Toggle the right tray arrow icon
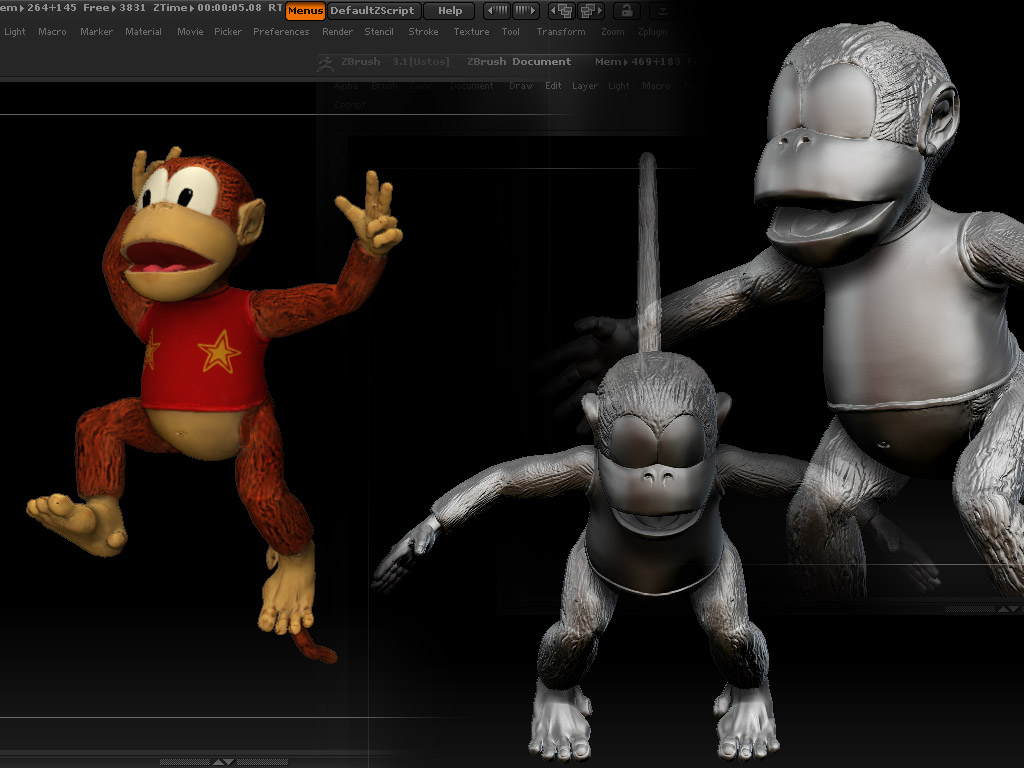 (526, 10)
